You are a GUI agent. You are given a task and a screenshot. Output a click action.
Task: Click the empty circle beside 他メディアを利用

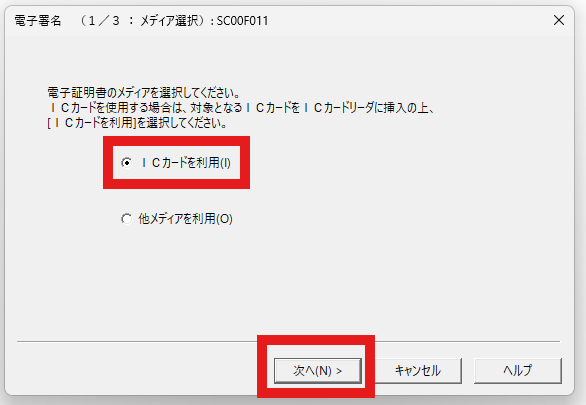(127, 219)
